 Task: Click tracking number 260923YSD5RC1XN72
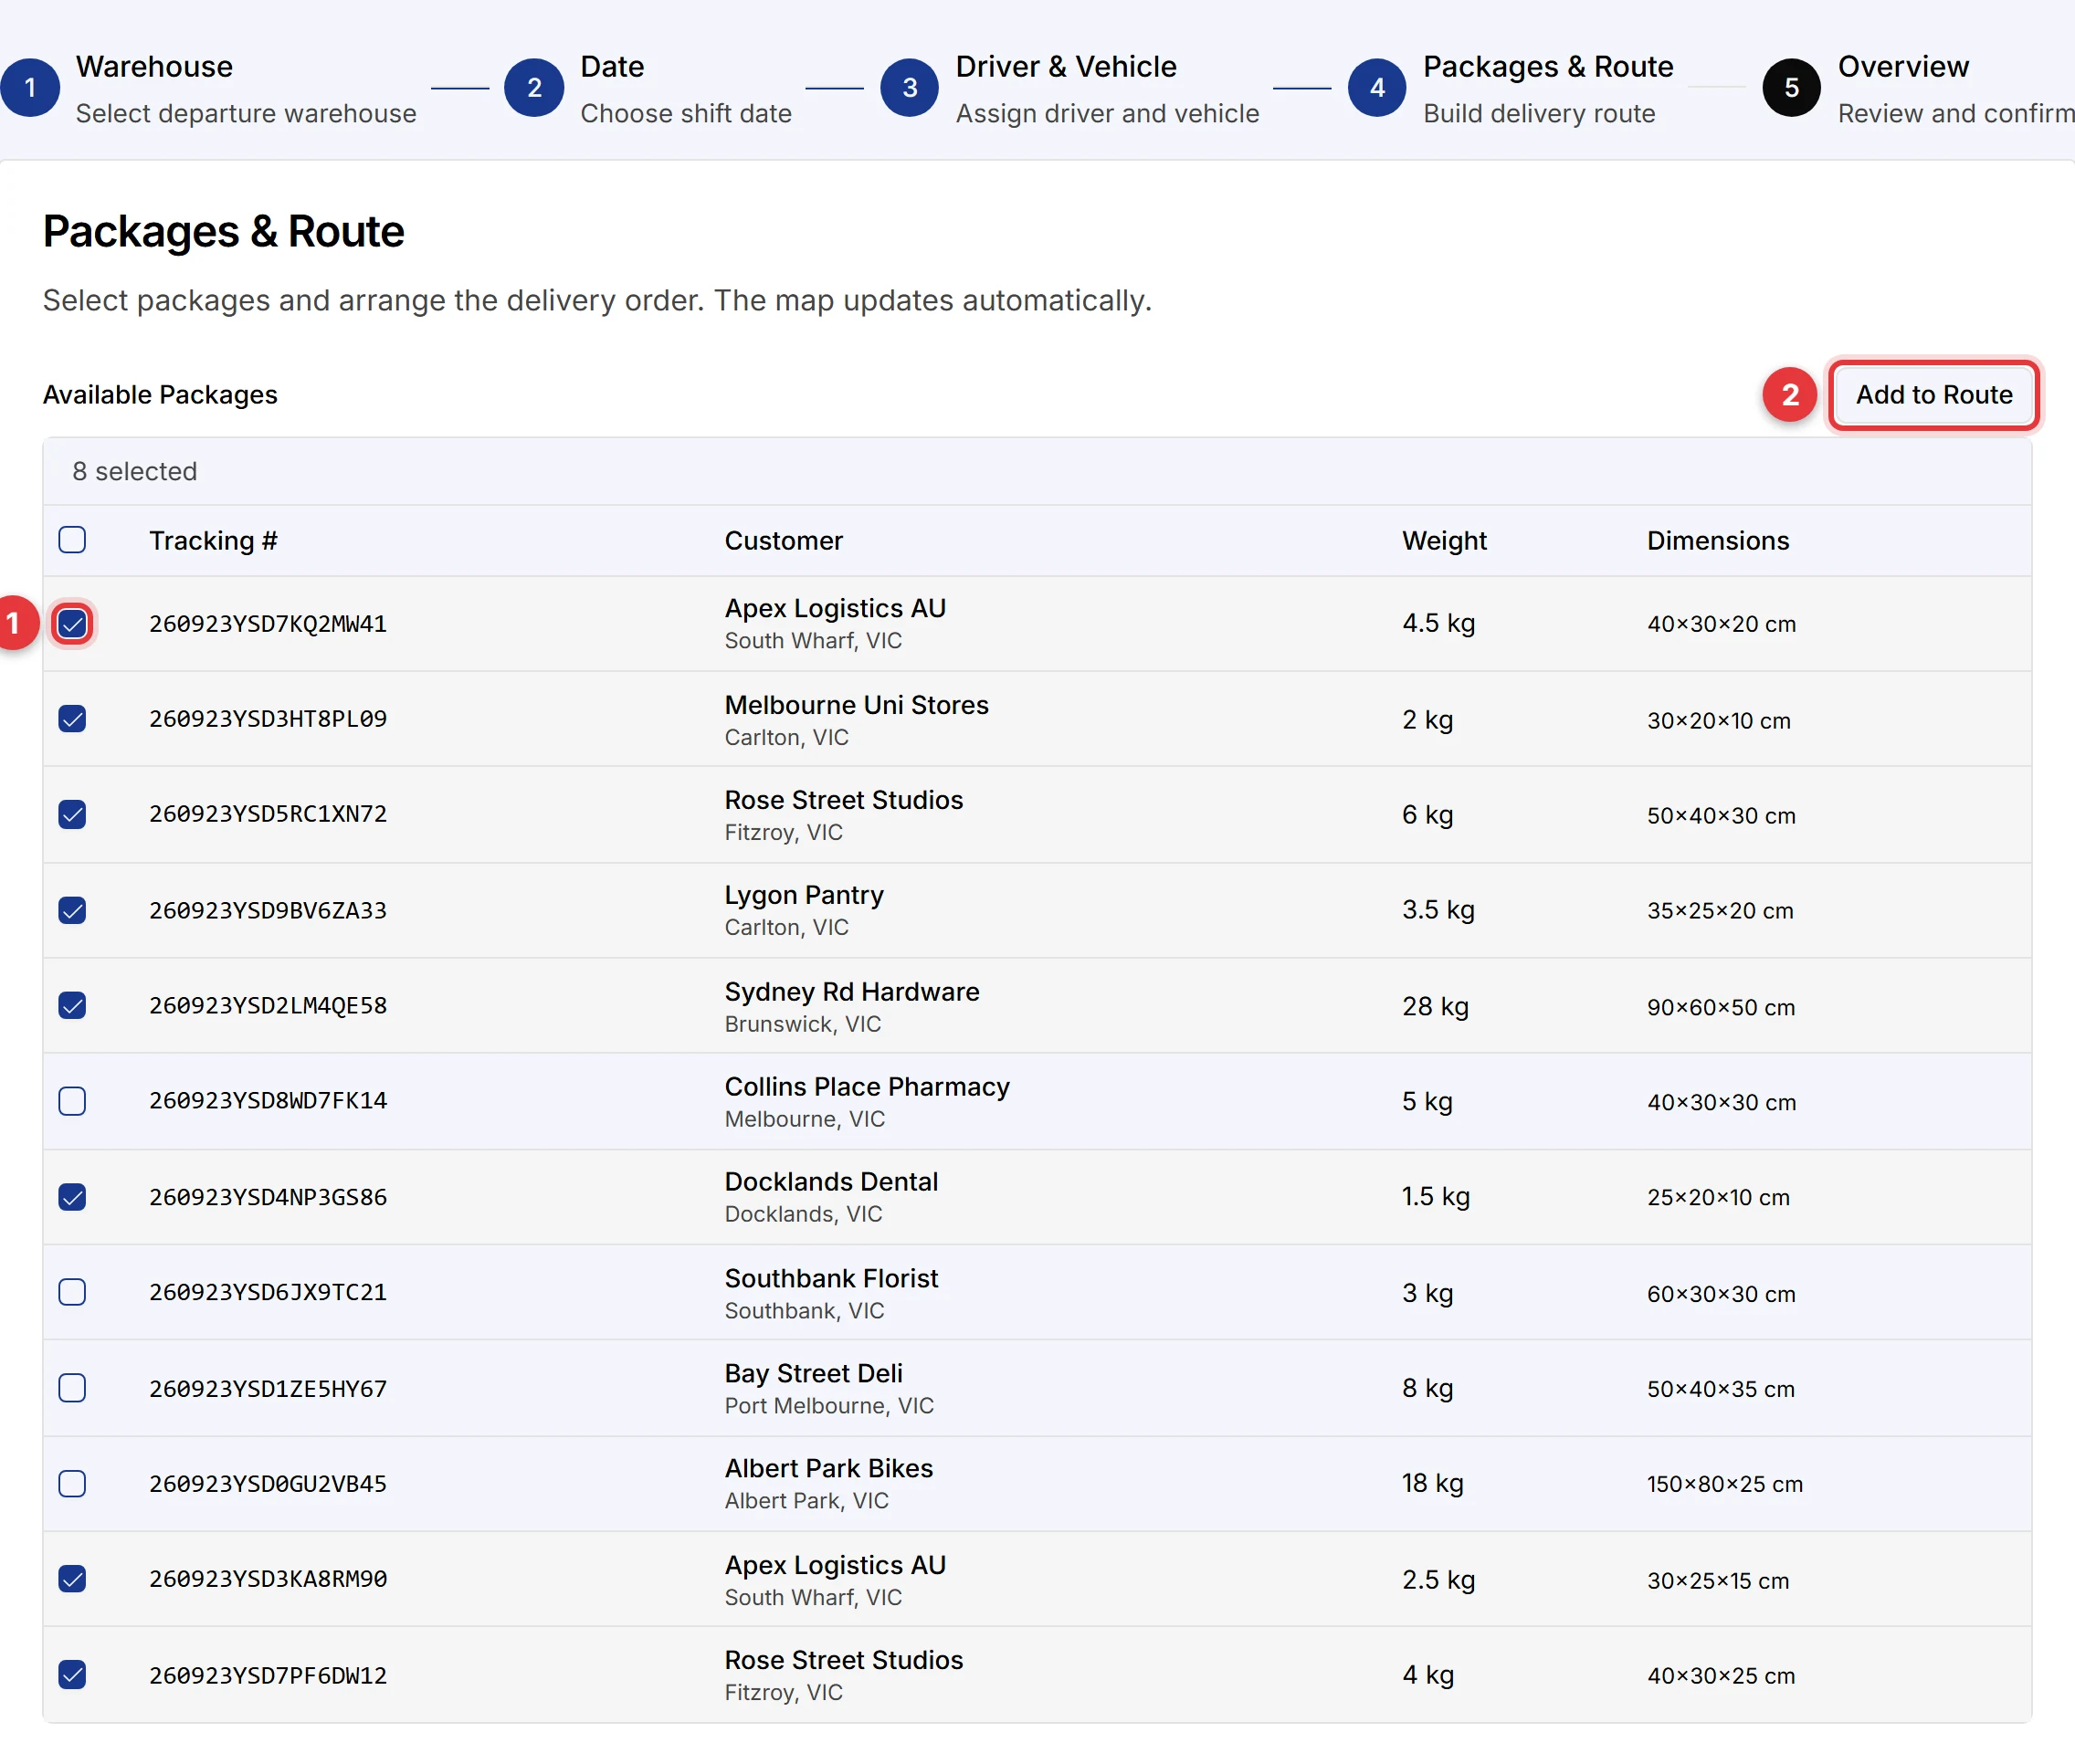pos(268,814)
